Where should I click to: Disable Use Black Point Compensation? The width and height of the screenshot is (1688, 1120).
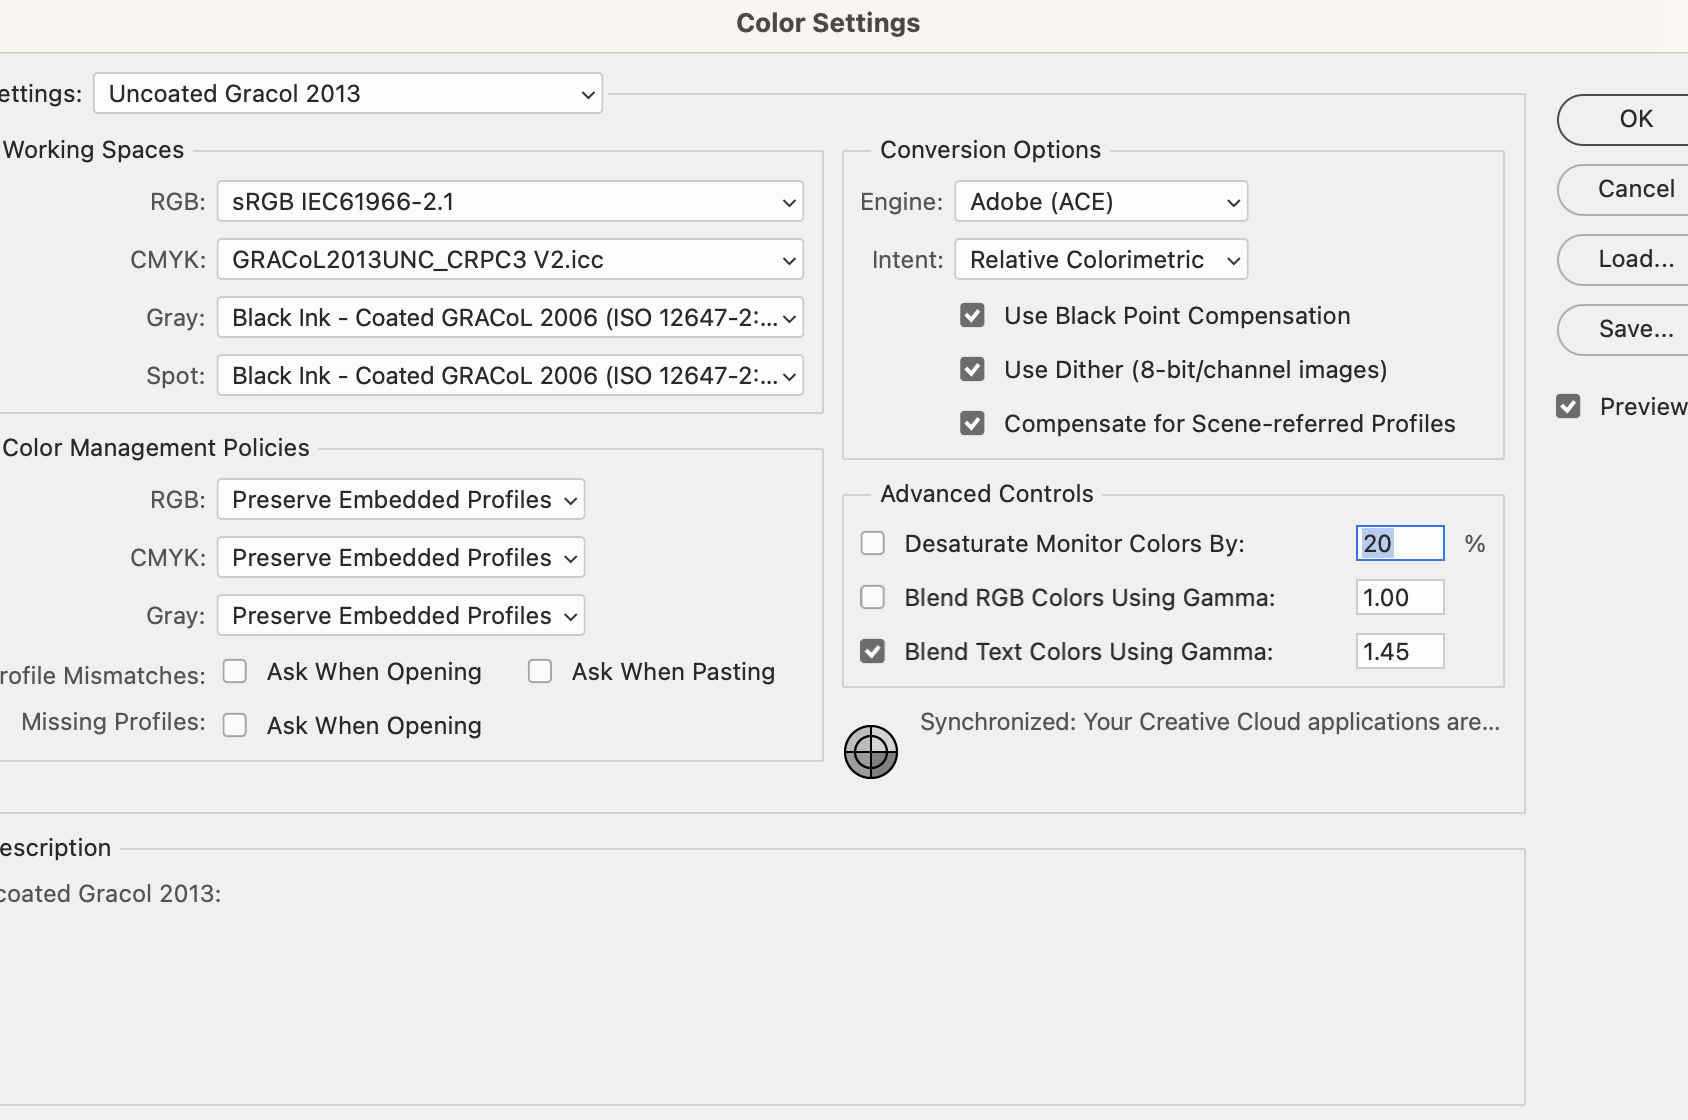(x=972, y=316)
